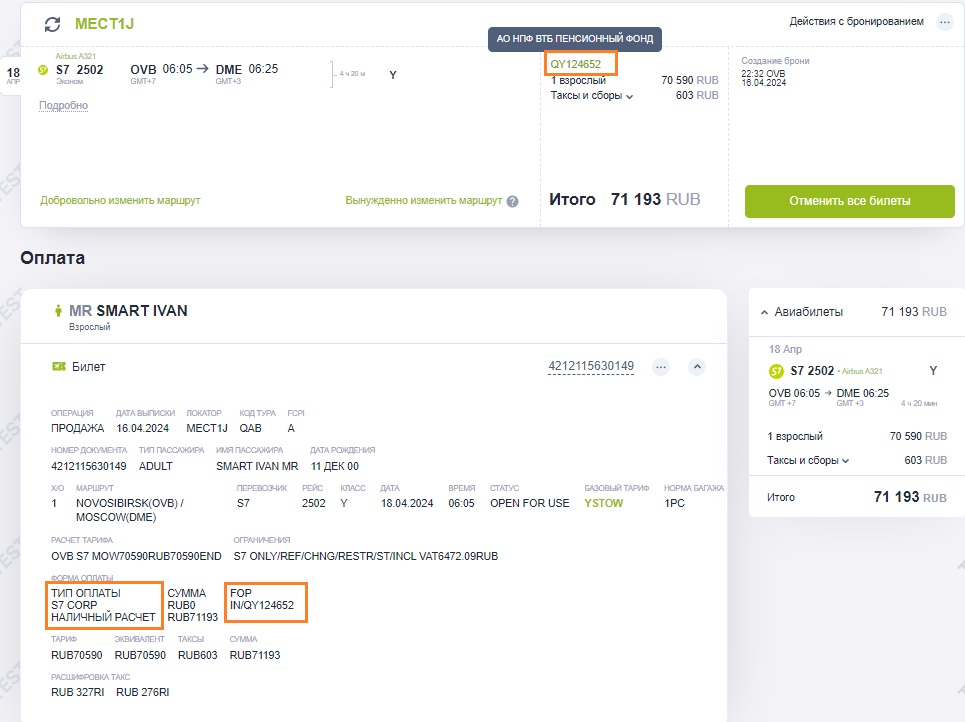Collapse the Авиабилеты summary panel
965x722 pixels.
(764, 313)
